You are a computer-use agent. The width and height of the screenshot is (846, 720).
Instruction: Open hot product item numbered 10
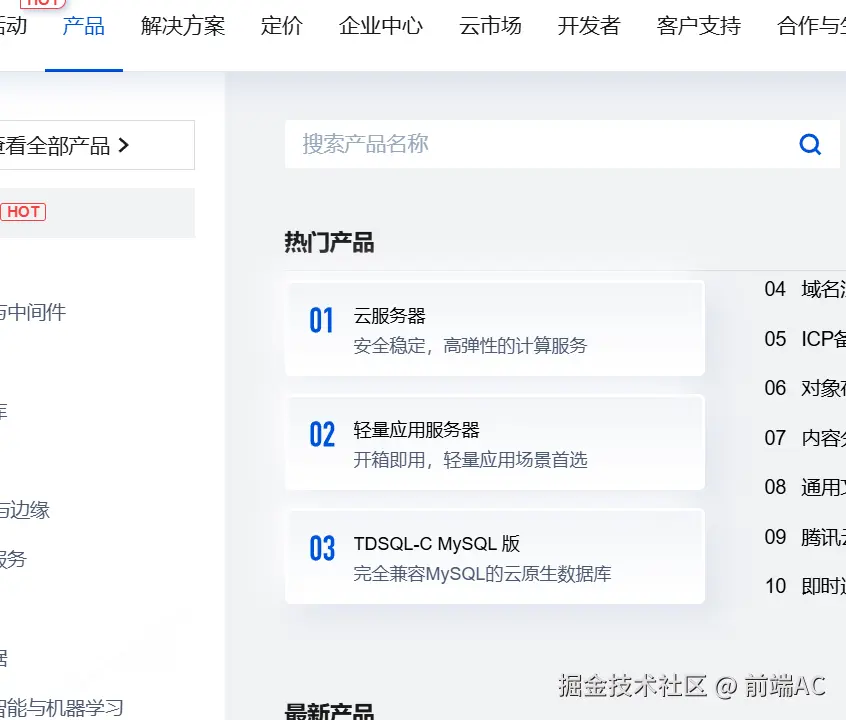(x=805, y=586)
